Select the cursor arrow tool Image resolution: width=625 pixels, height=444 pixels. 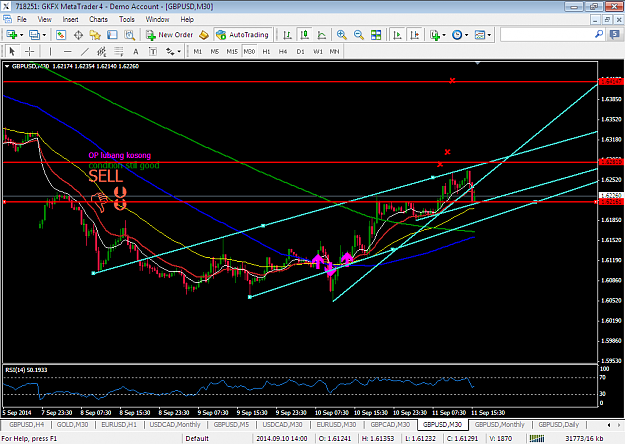tap(12, 51)
